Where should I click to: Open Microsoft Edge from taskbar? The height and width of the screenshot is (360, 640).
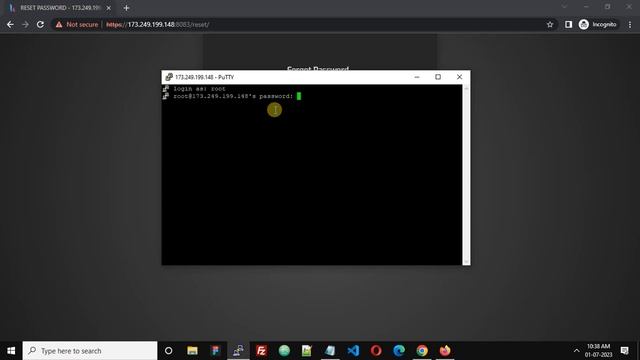[399, 351]
